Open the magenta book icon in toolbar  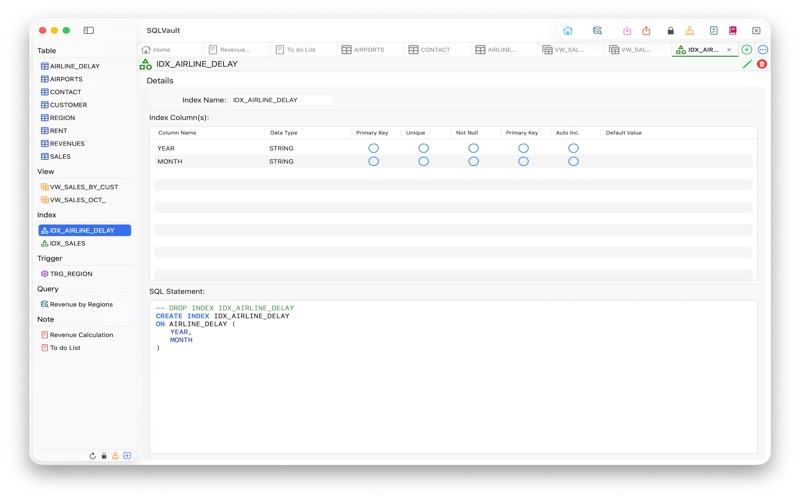point(733,31)
